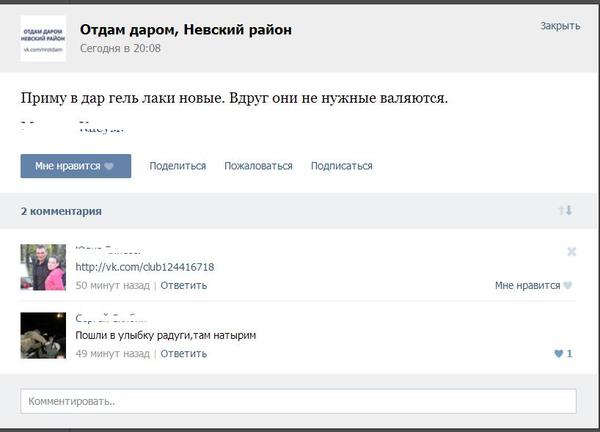Reply to the 49 minutes ago comment
Image resolution: width=600 pixels, height=432 pixels.
[x=184, y=354]
